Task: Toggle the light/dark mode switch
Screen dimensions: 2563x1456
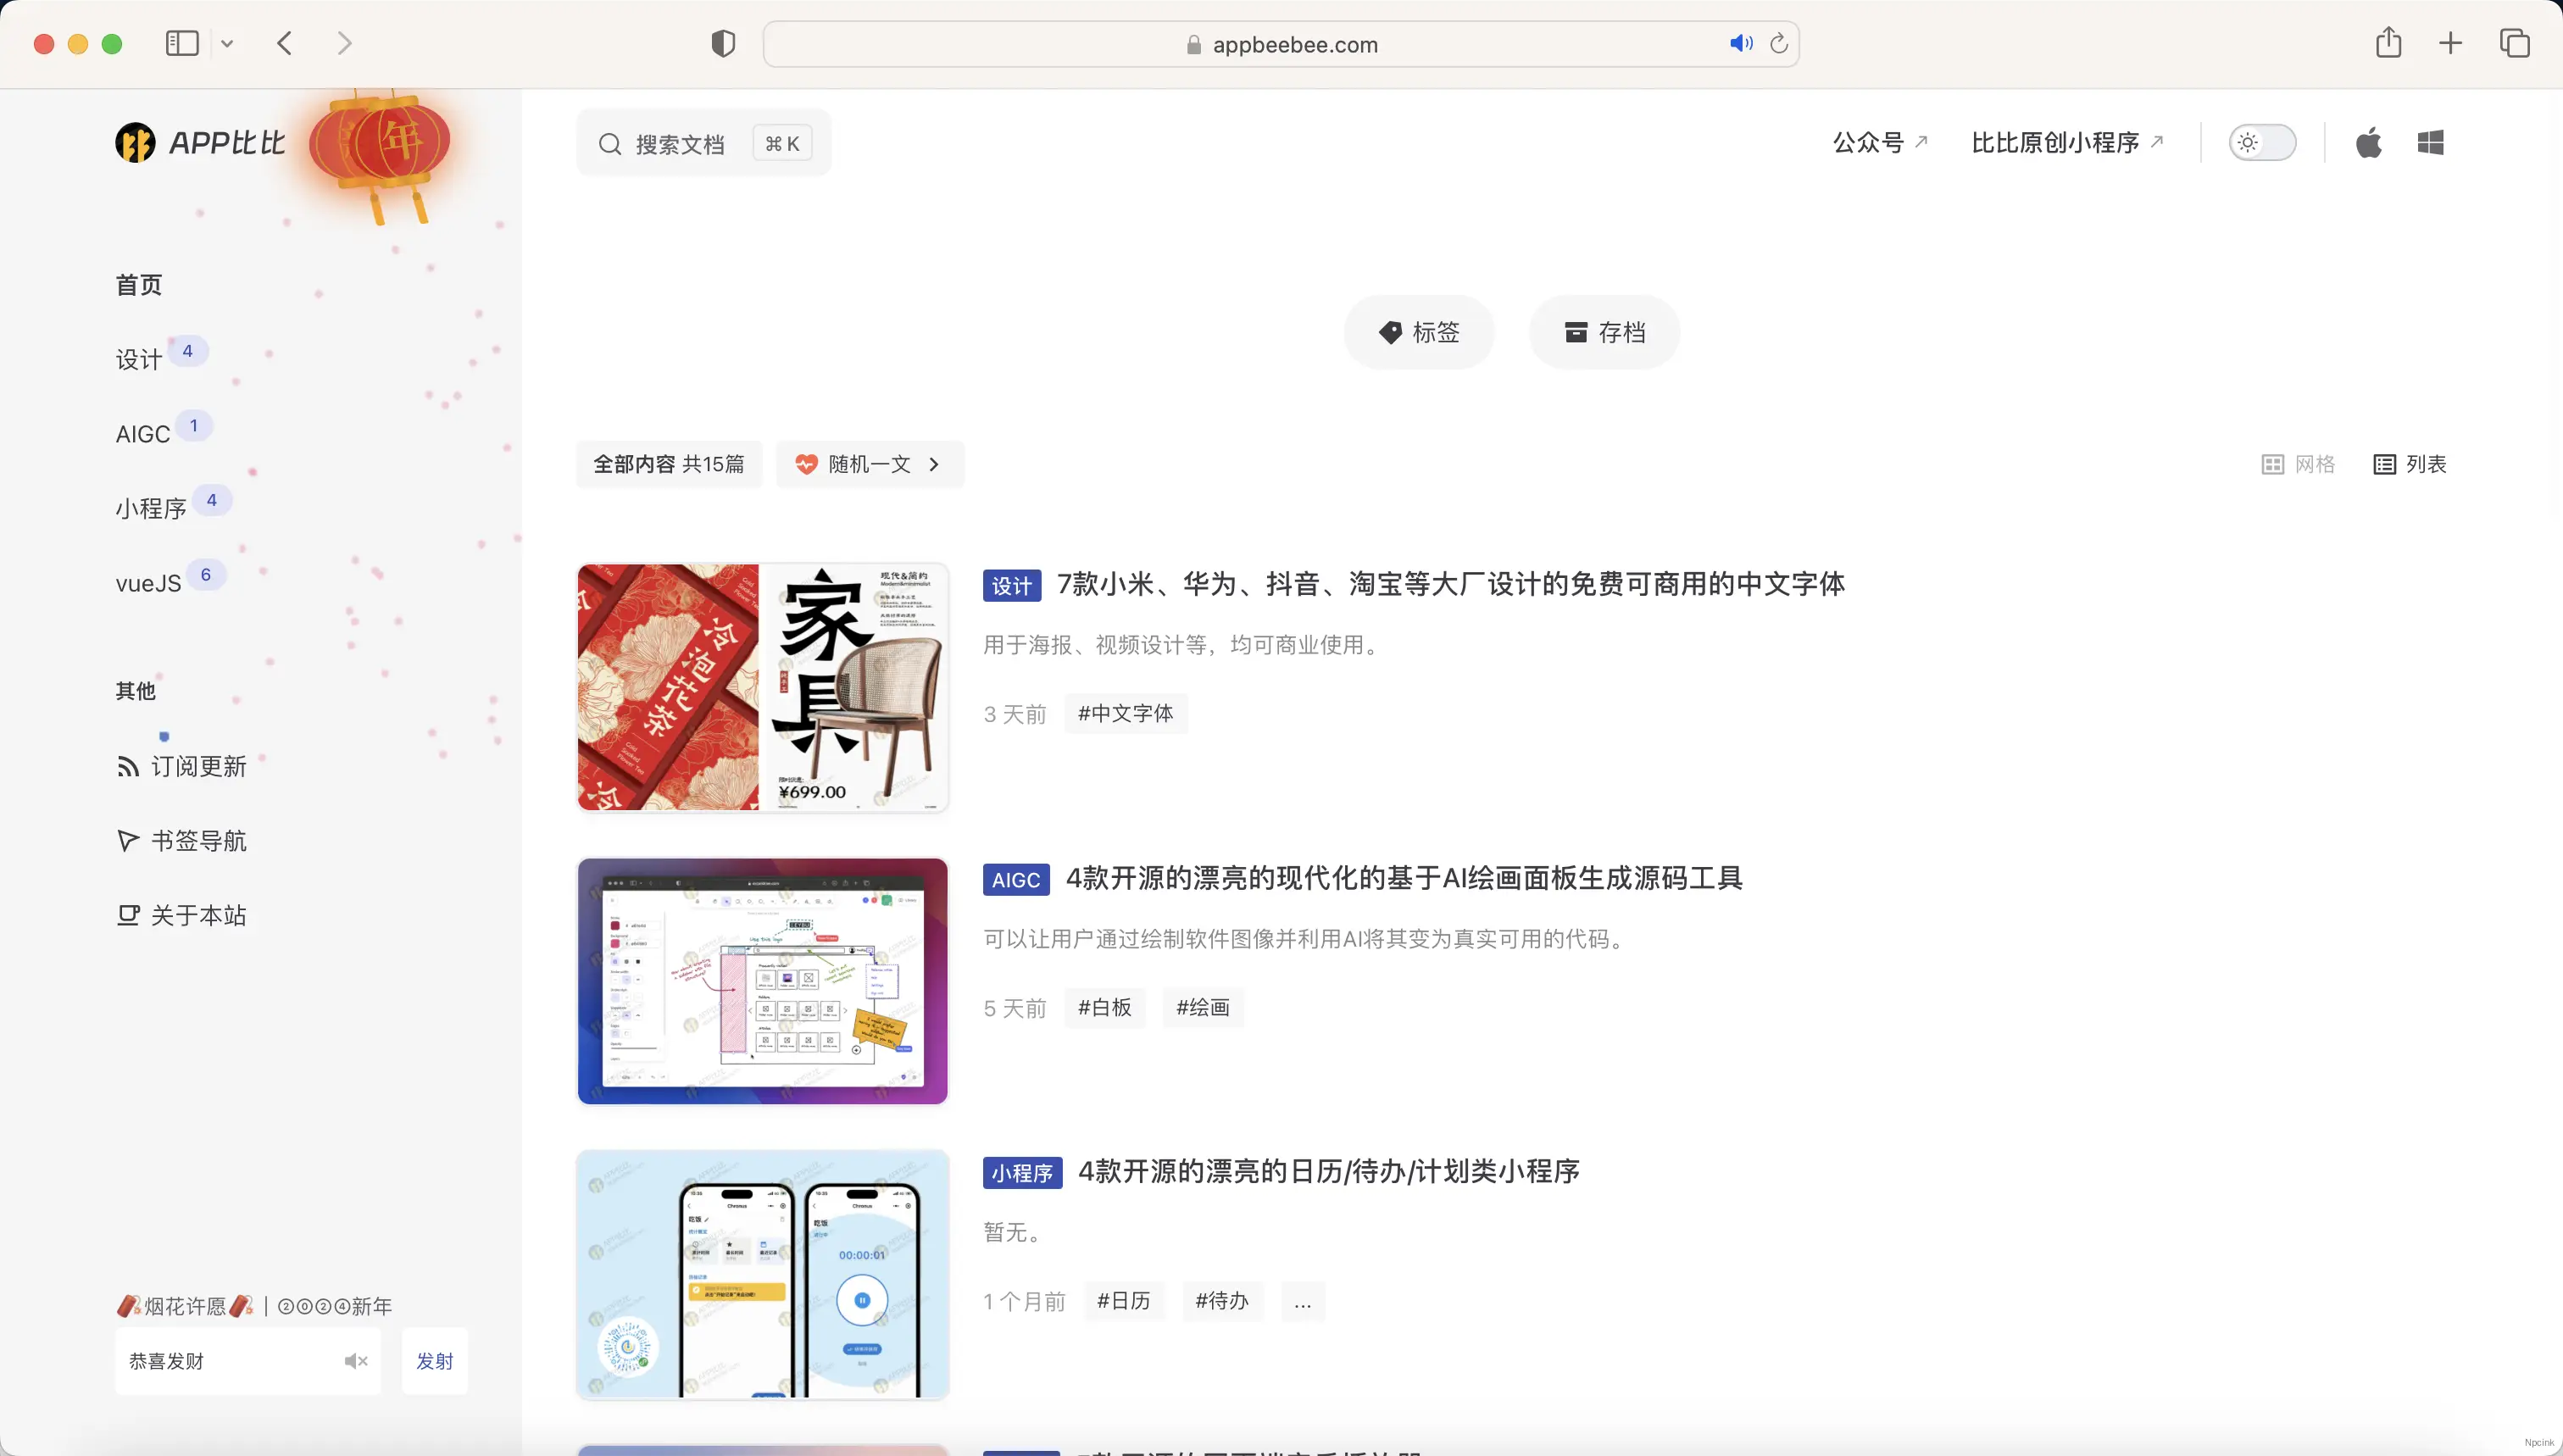Action: pos(2264,142)
